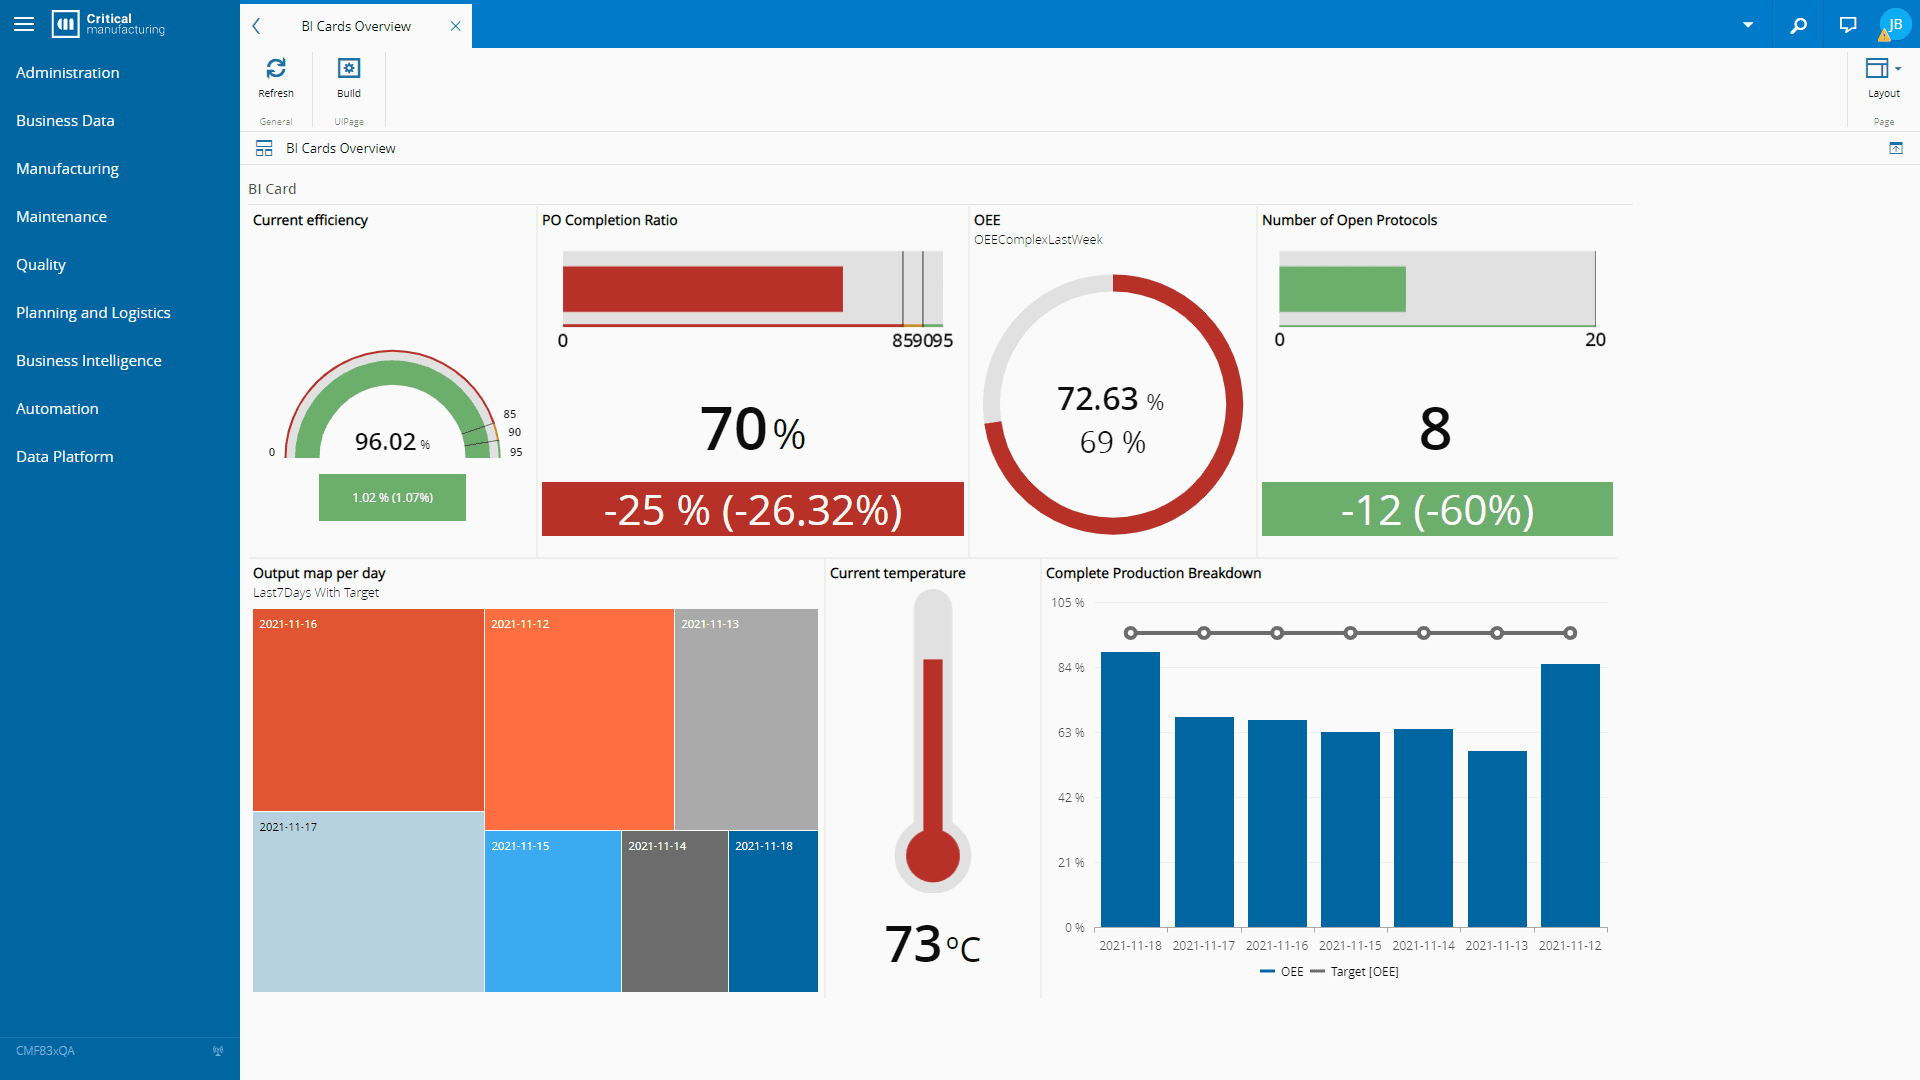This screenshot has height=1080, width=1920.
Task: Click the BI Cards Overview breadcrumb link
Action: 341,148
